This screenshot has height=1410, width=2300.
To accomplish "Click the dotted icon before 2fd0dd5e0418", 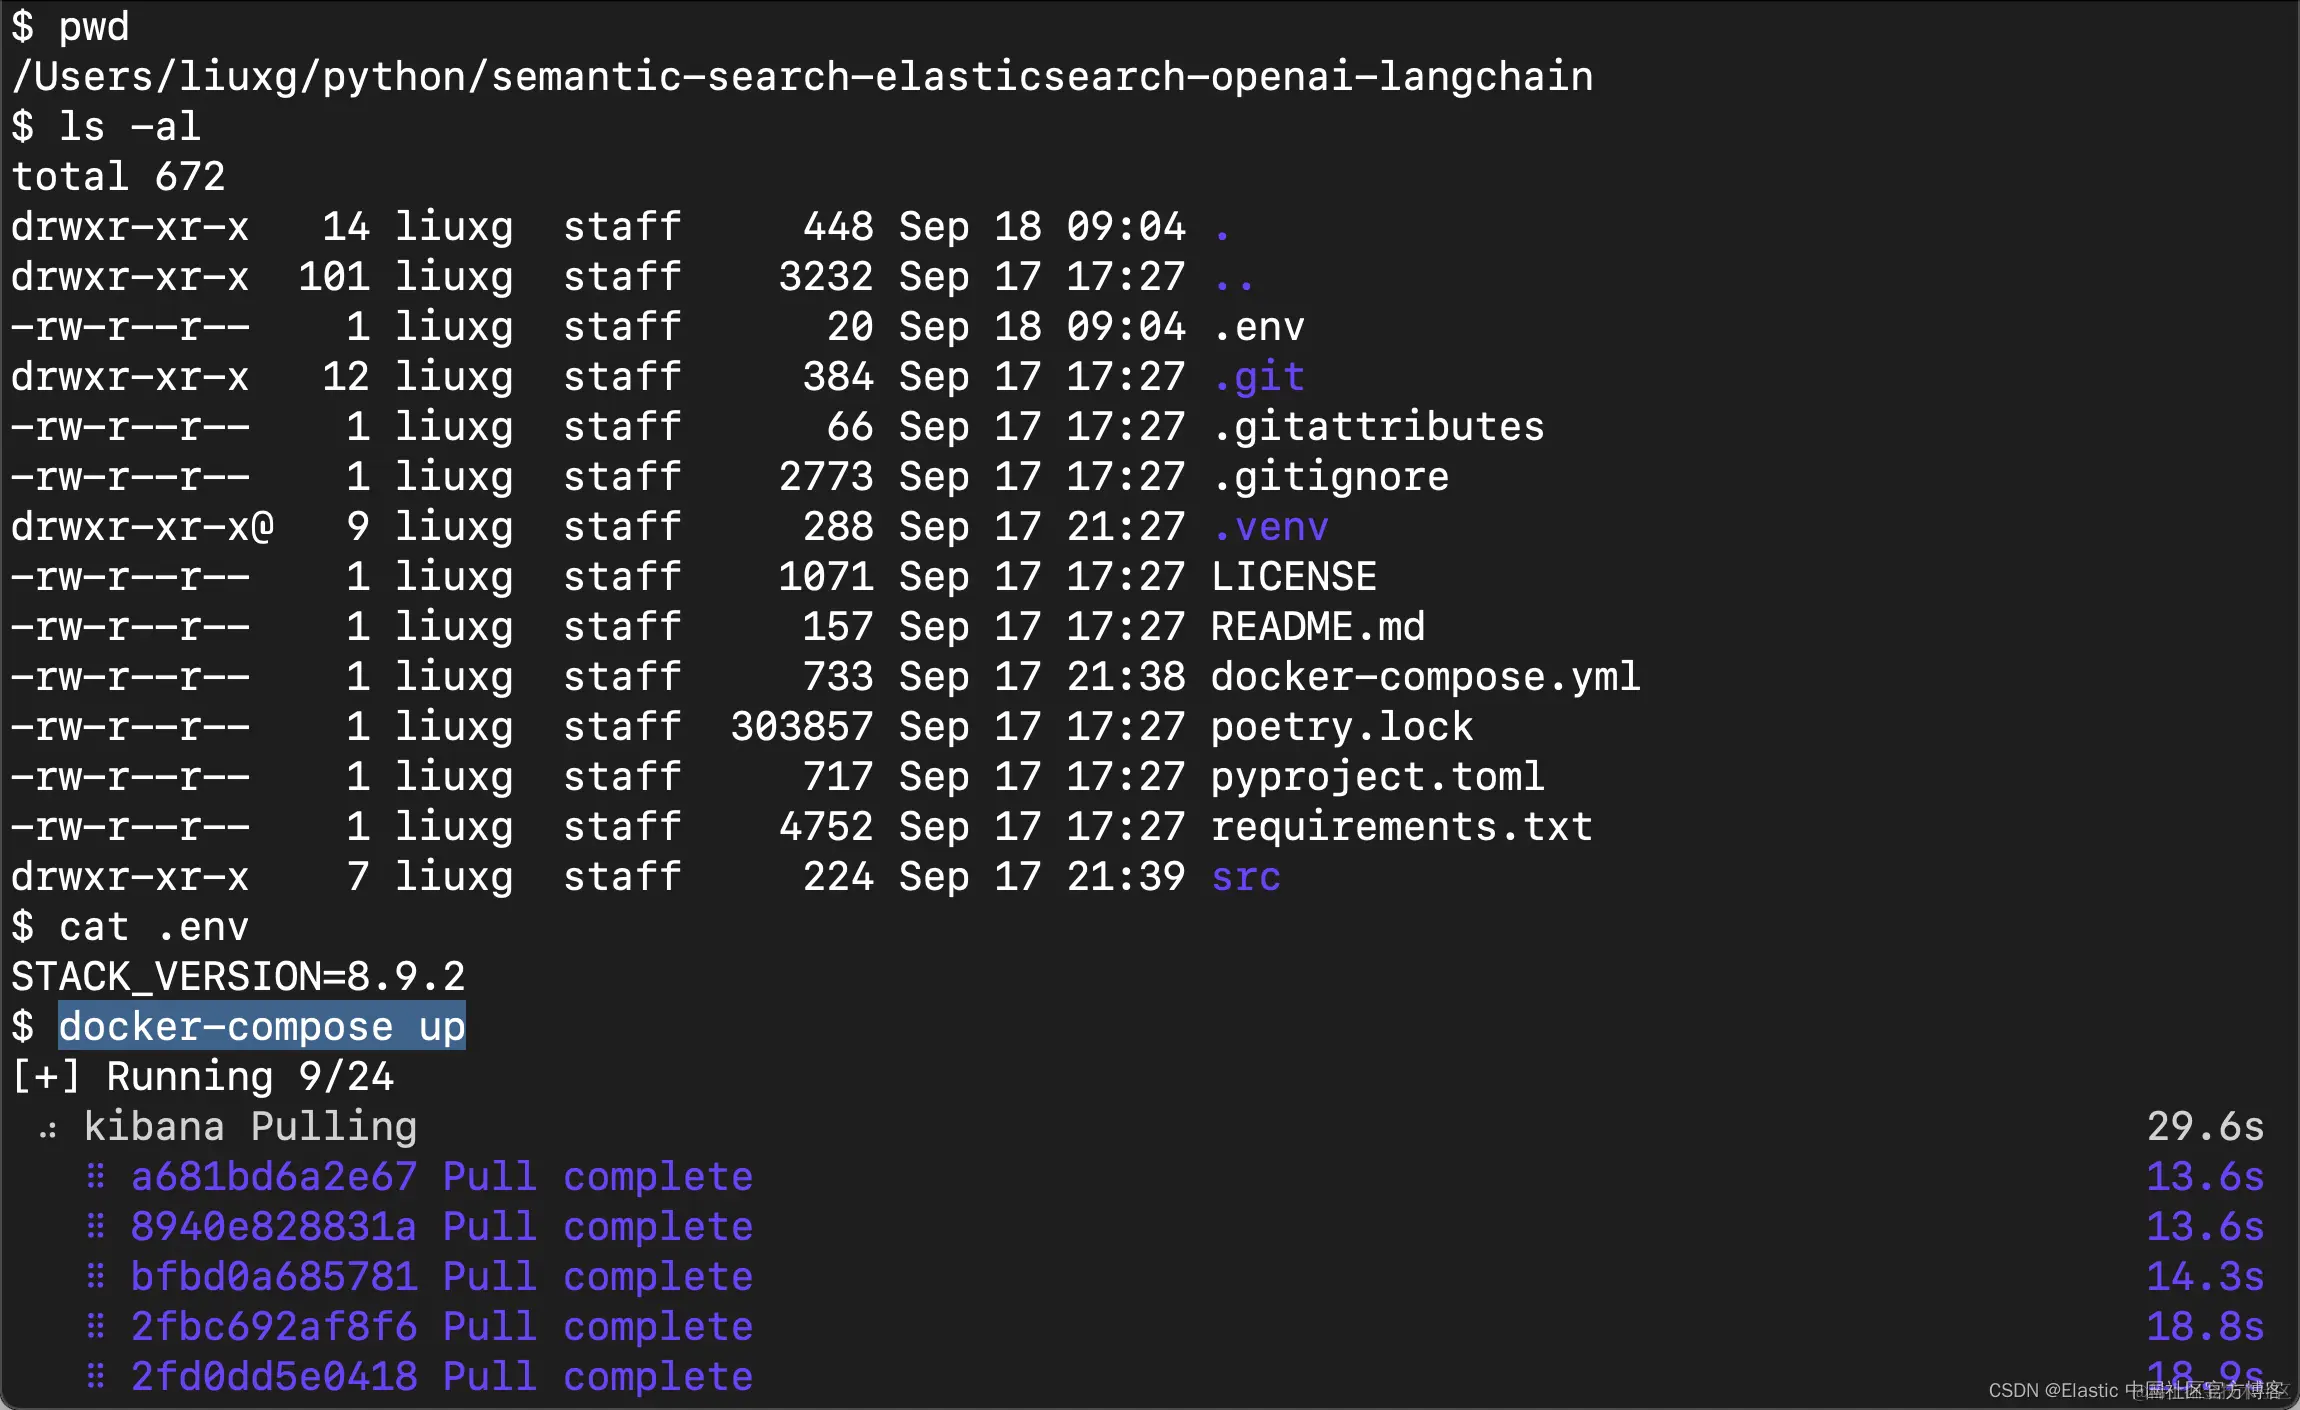I will 96,1377.
